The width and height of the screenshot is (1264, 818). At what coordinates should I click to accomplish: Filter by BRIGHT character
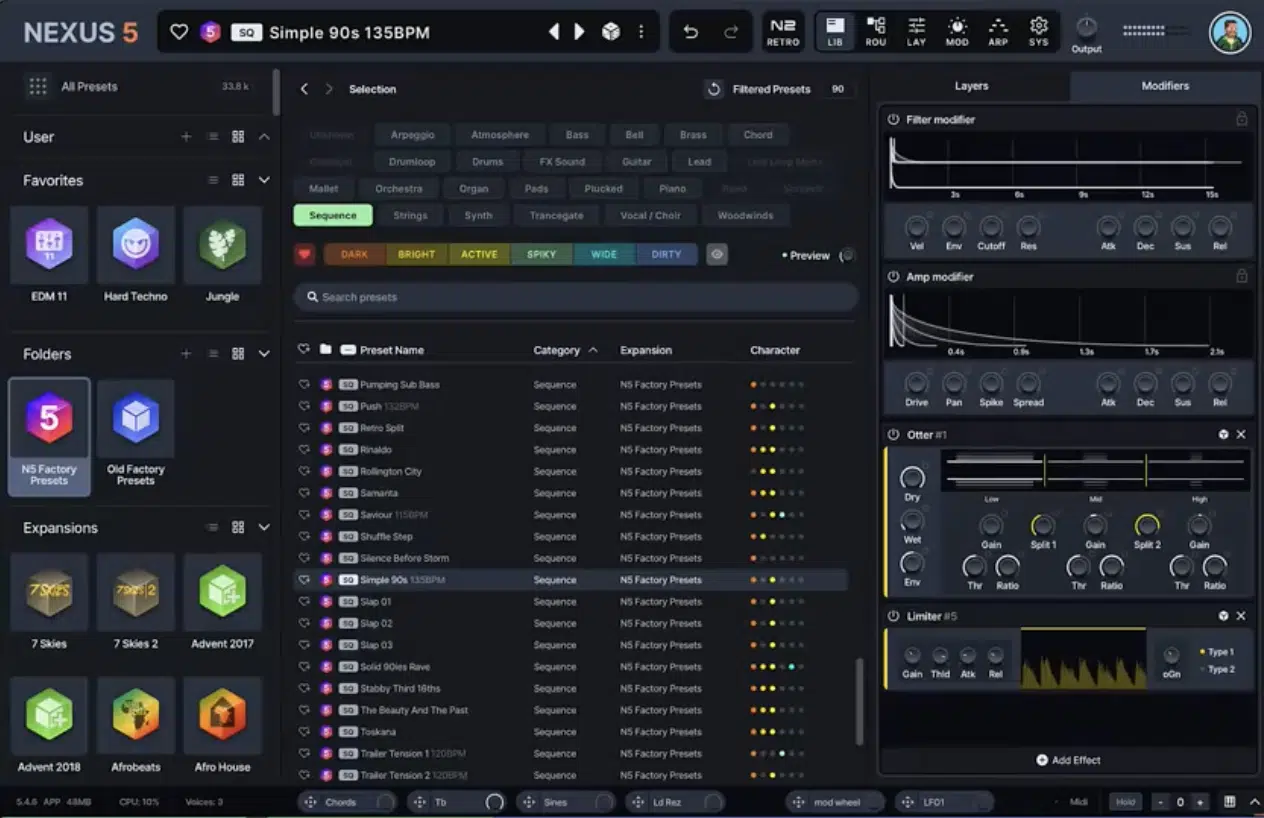coord(417,254)
